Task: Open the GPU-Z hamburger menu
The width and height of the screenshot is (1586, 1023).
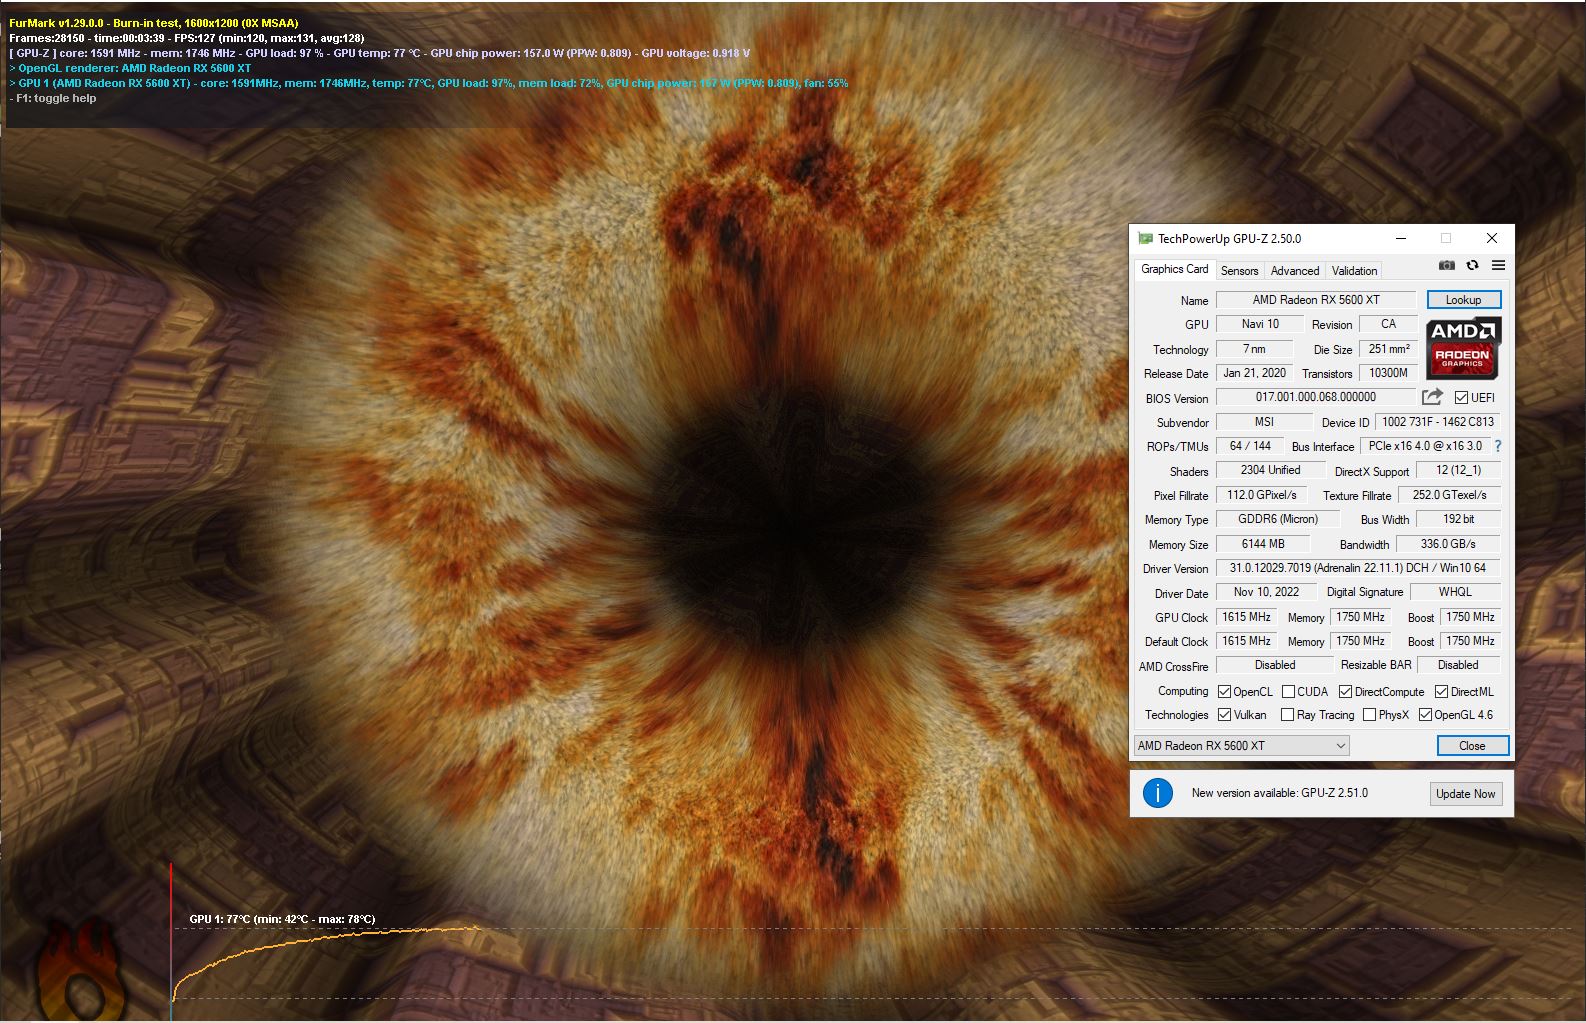Action: pyautogui.click(x=1498, y=265)
